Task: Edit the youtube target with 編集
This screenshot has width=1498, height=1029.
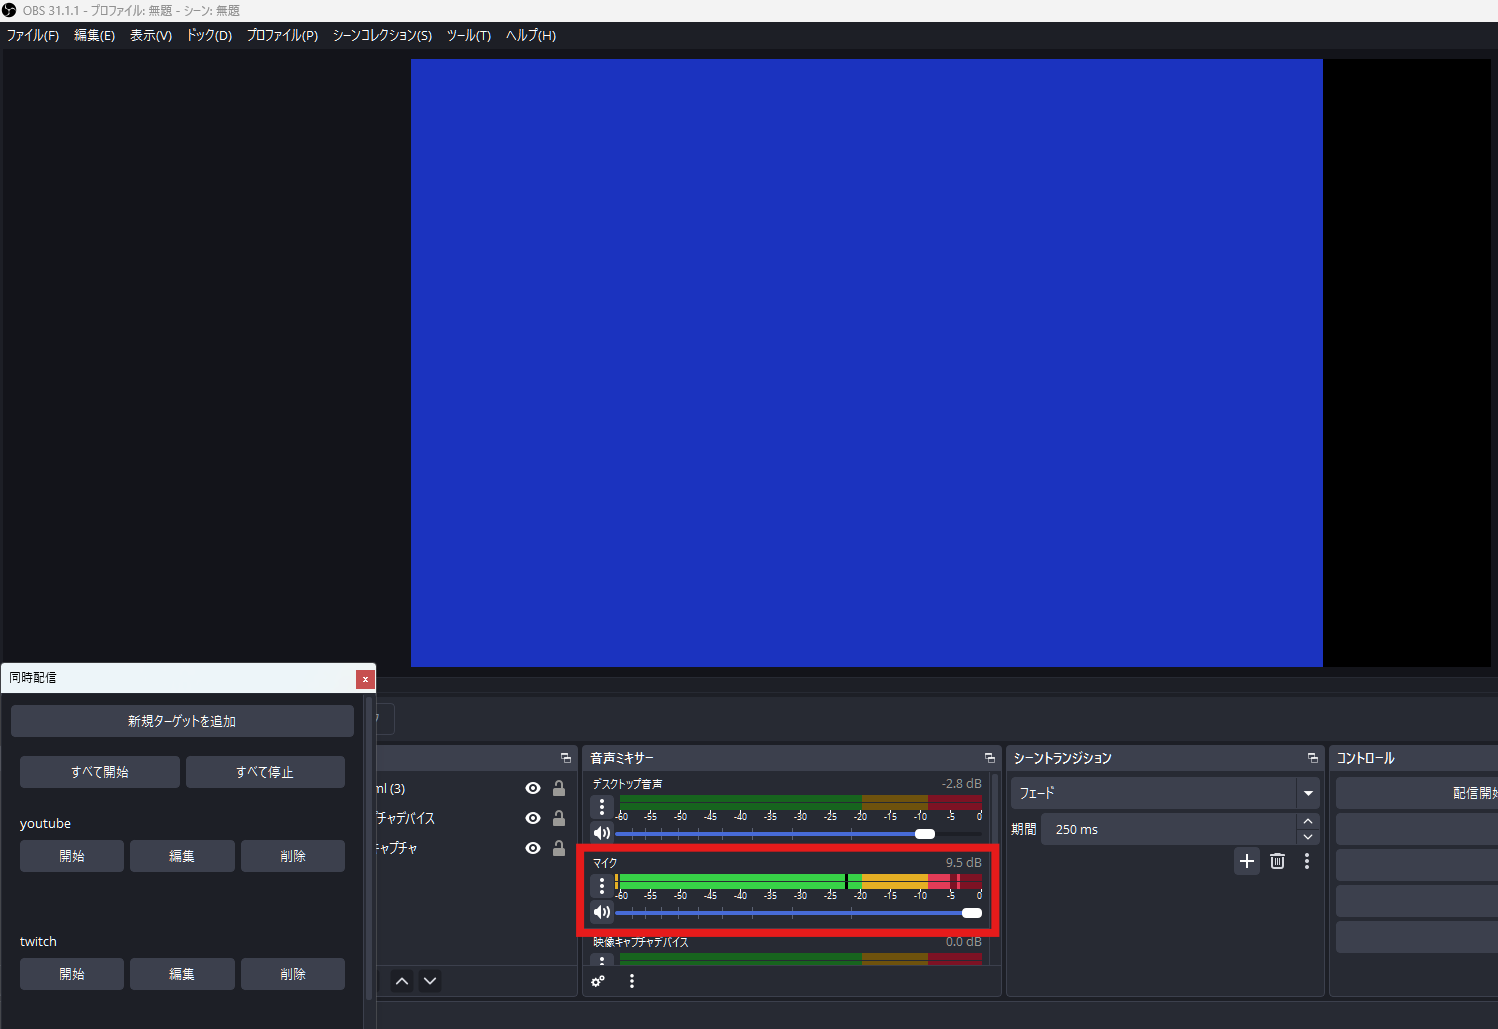Action: point(182,856)
